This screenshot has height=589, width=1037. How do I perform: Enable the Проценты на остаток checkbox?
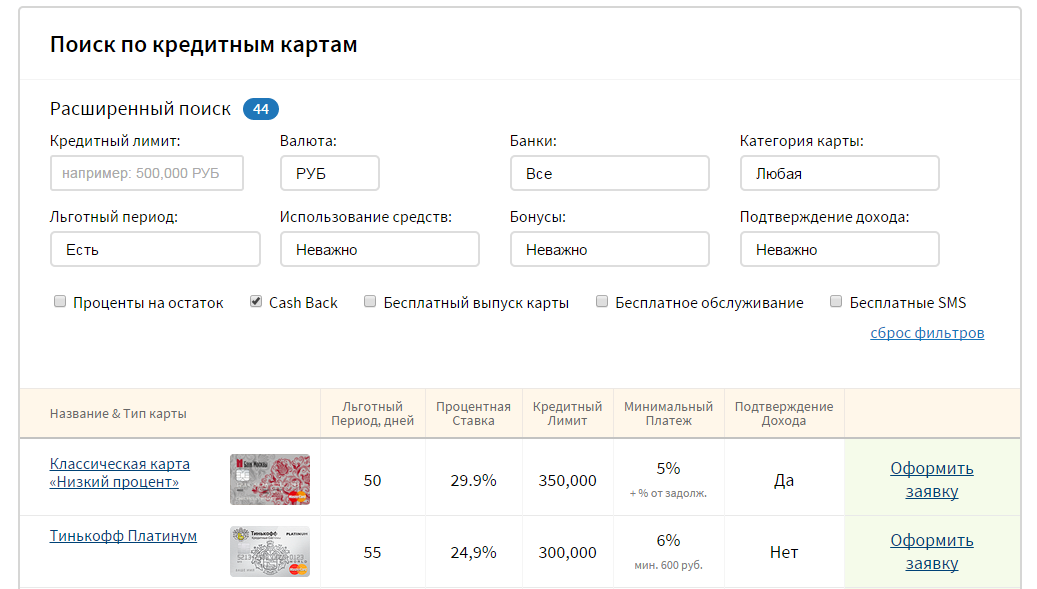pyautogui.click(x=60, y=301)
